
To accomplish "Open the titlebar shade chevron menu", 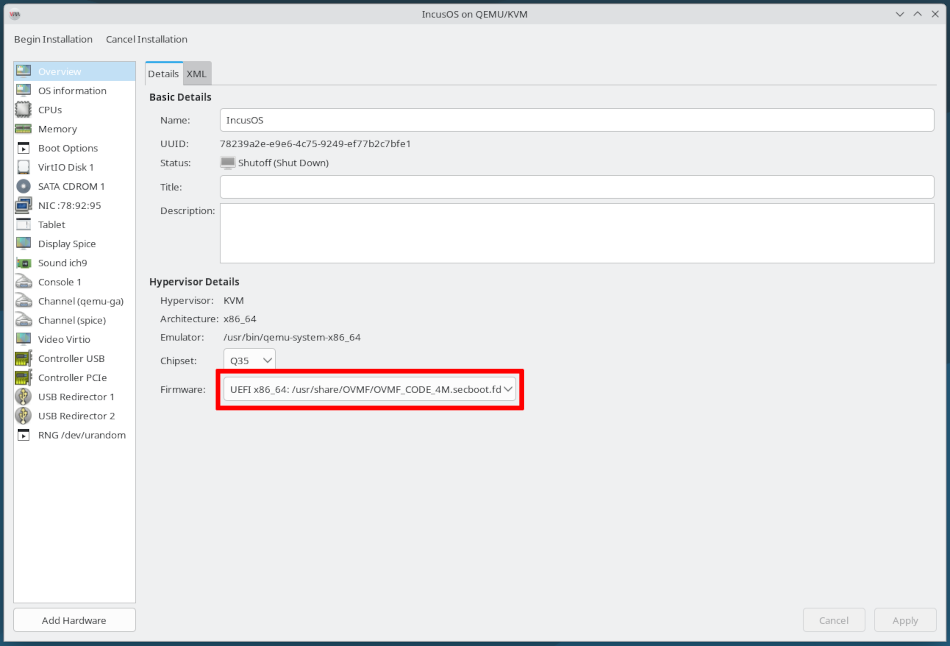I will click(898, 14).
